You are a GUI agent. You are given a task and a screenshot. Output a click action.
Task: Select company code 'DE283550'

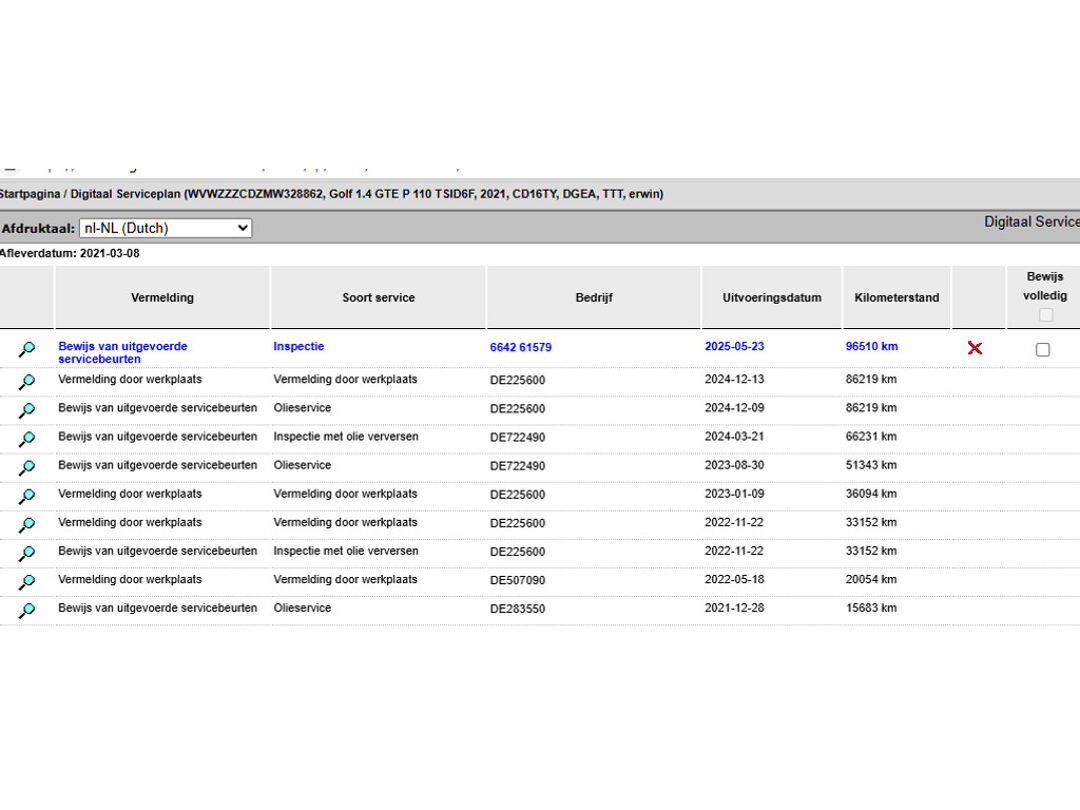click(517, 609)
